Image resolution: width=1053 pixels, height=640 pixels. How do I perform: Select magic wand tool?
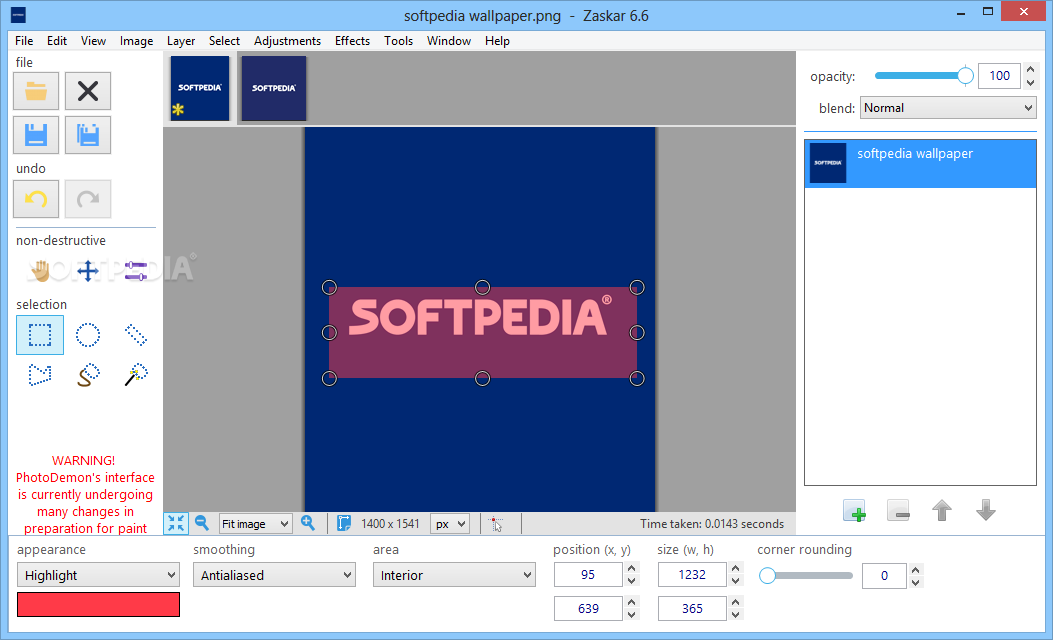click(x=136, y=374)
